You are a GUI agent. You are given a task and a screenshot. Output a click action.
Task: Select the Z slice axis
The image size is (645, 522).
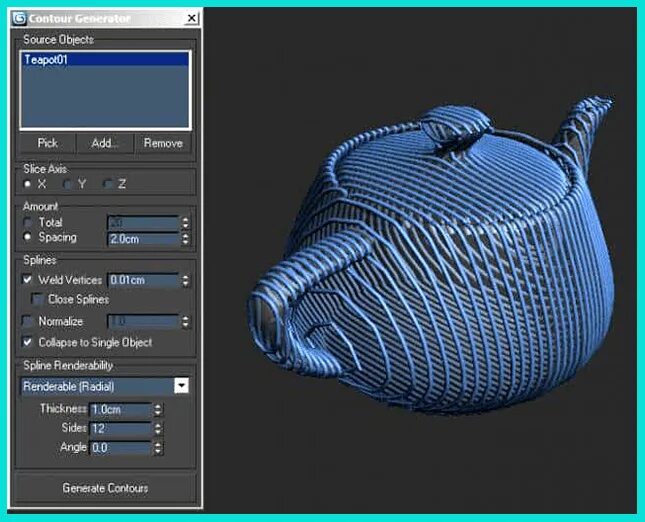point(108,184)
